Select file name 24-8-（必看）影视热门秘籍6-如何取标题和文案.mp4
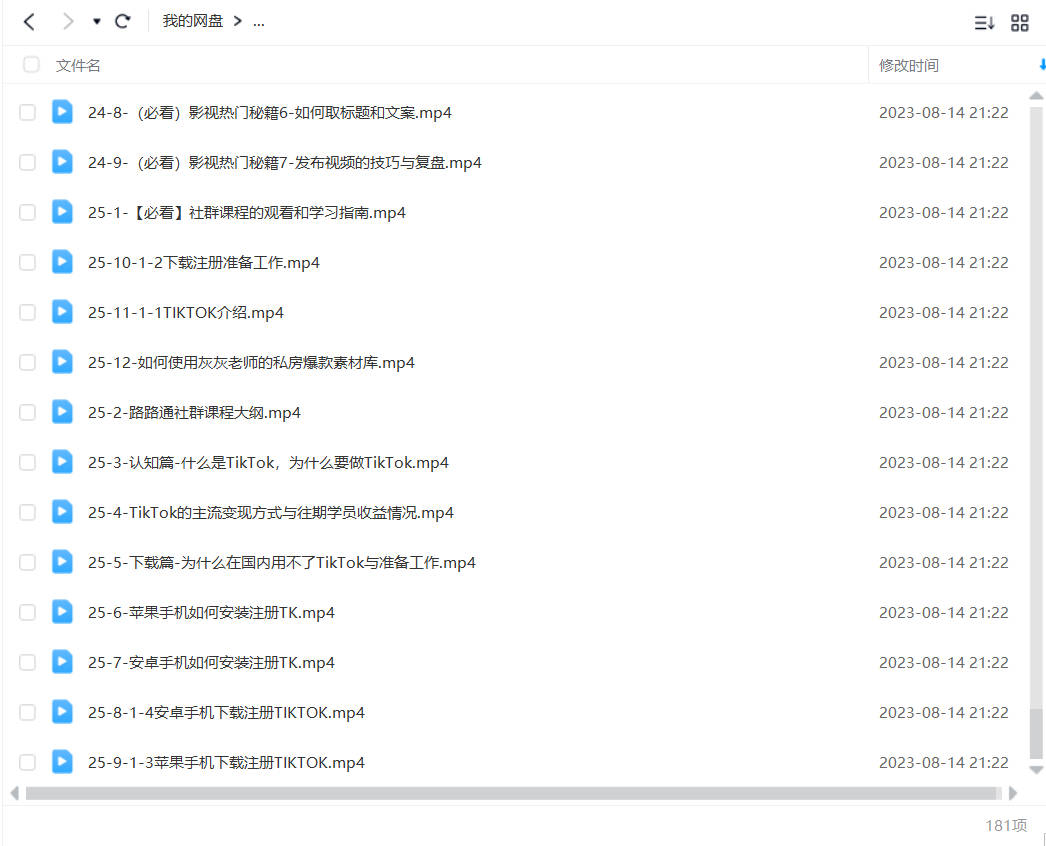This screenshot has height=846, width=1046. 270,113
